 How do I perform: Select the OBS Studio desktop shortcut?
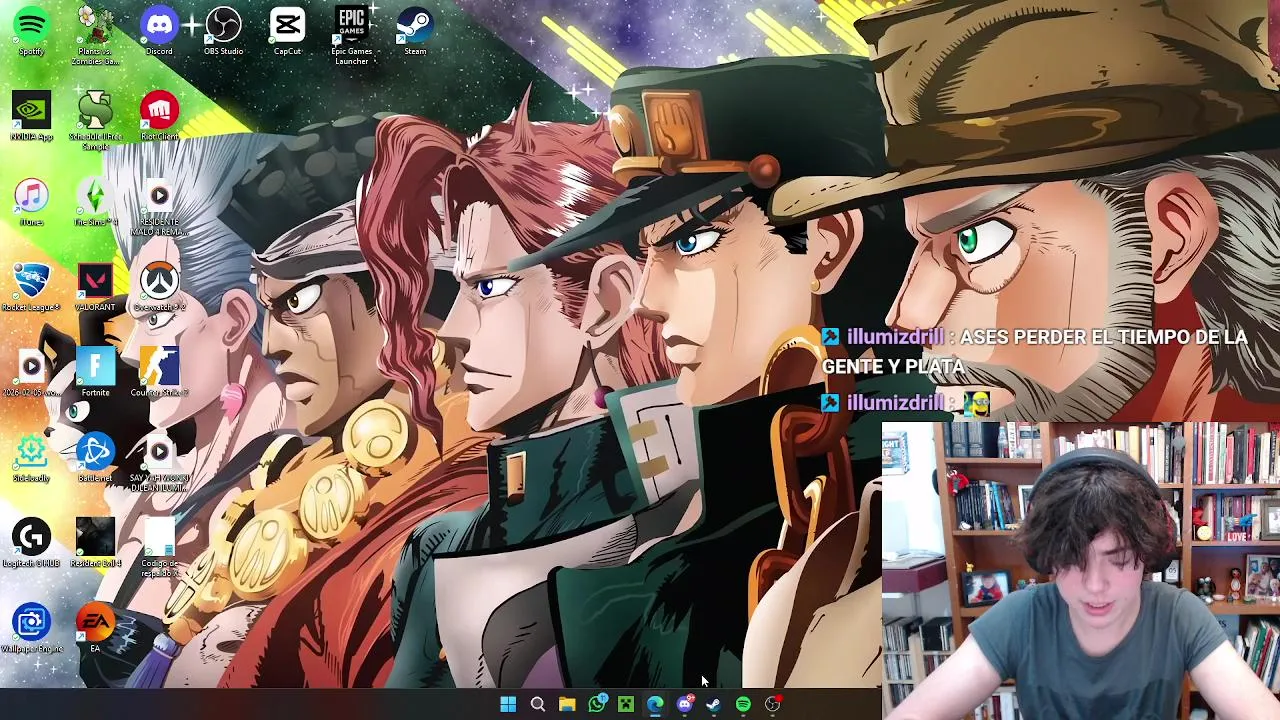223,31
